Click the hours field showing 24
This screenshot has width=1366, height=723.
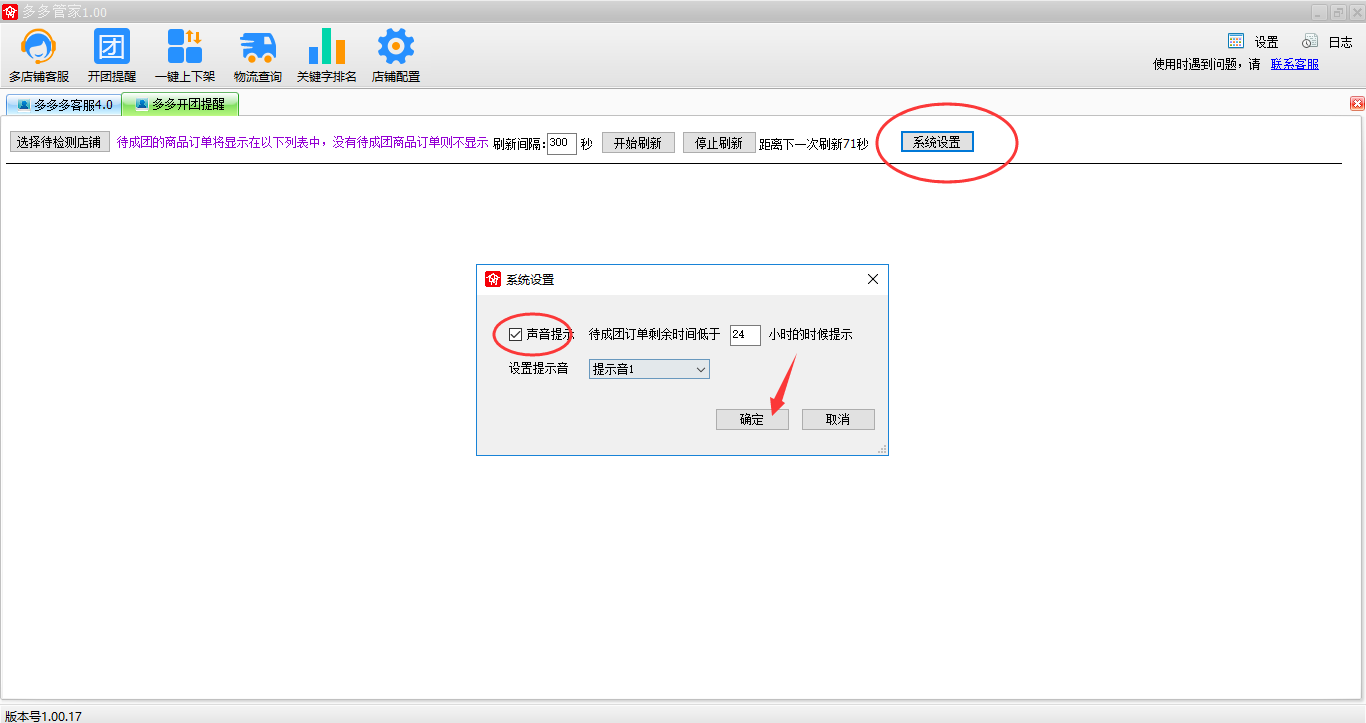click(x=745, y=335)
